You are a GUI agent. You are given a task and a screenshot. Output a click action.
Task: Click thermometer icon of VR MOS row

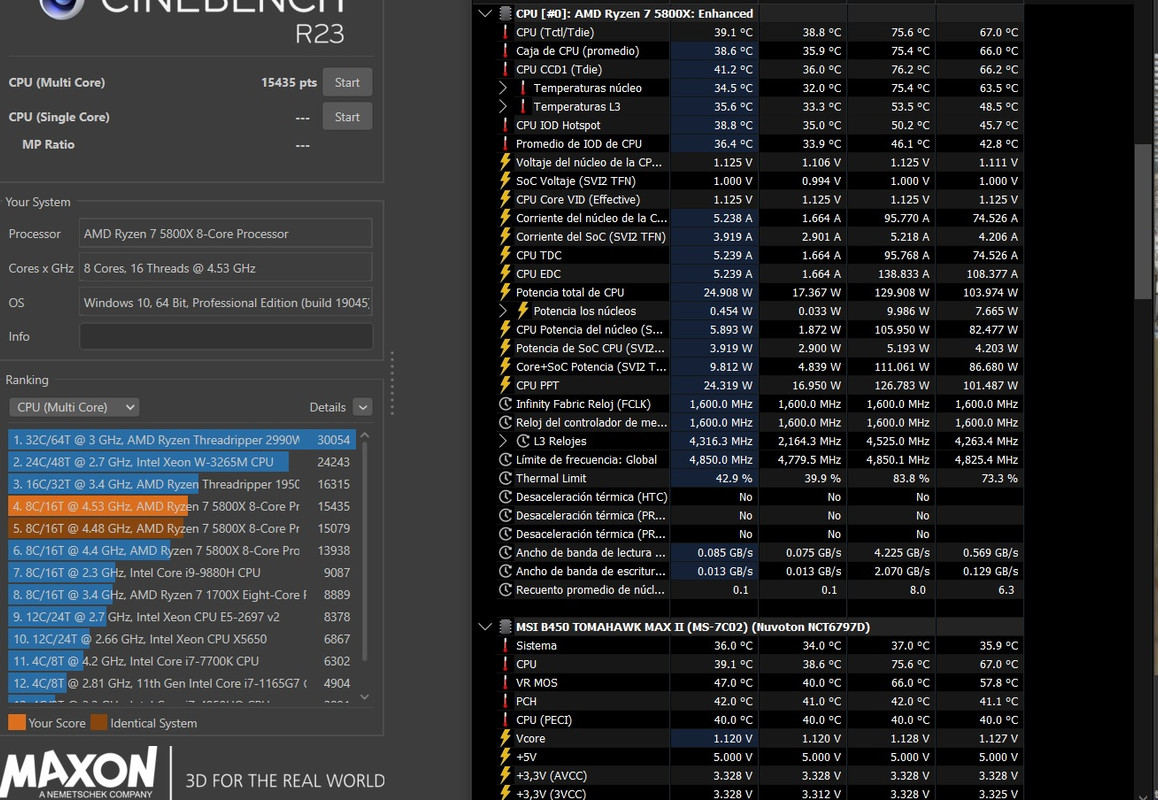[505, 683]
